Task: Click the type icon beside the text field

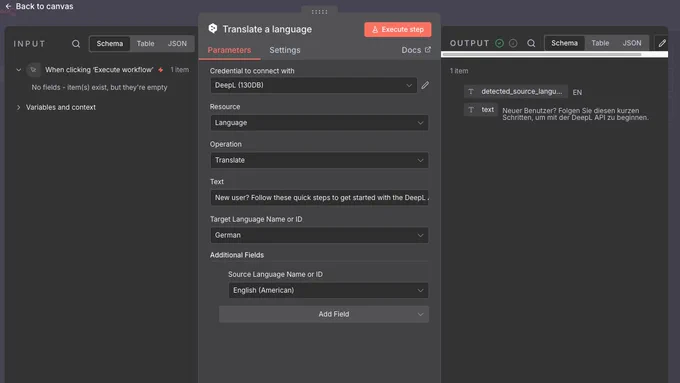Action: [x=471, y=110]
